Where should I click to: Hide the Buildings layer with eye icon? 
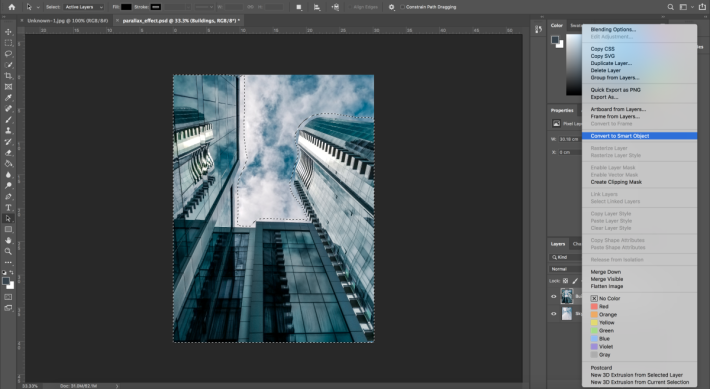(x=553, y=297)
